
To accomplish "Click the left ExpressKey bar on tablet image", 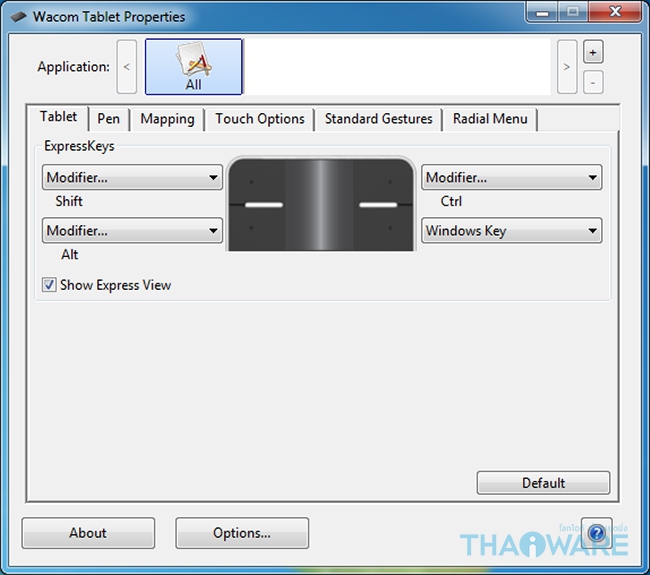I will (x=264, y=205).
